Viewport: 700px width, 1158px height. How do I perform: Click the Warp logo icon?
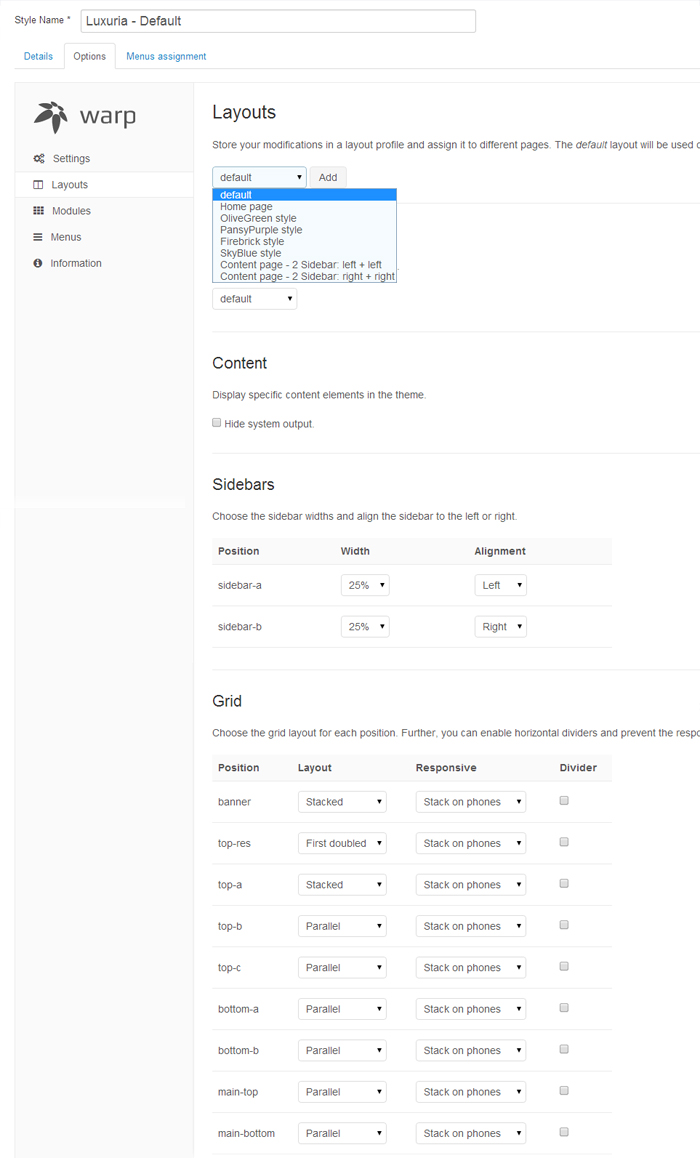(51, 117)
